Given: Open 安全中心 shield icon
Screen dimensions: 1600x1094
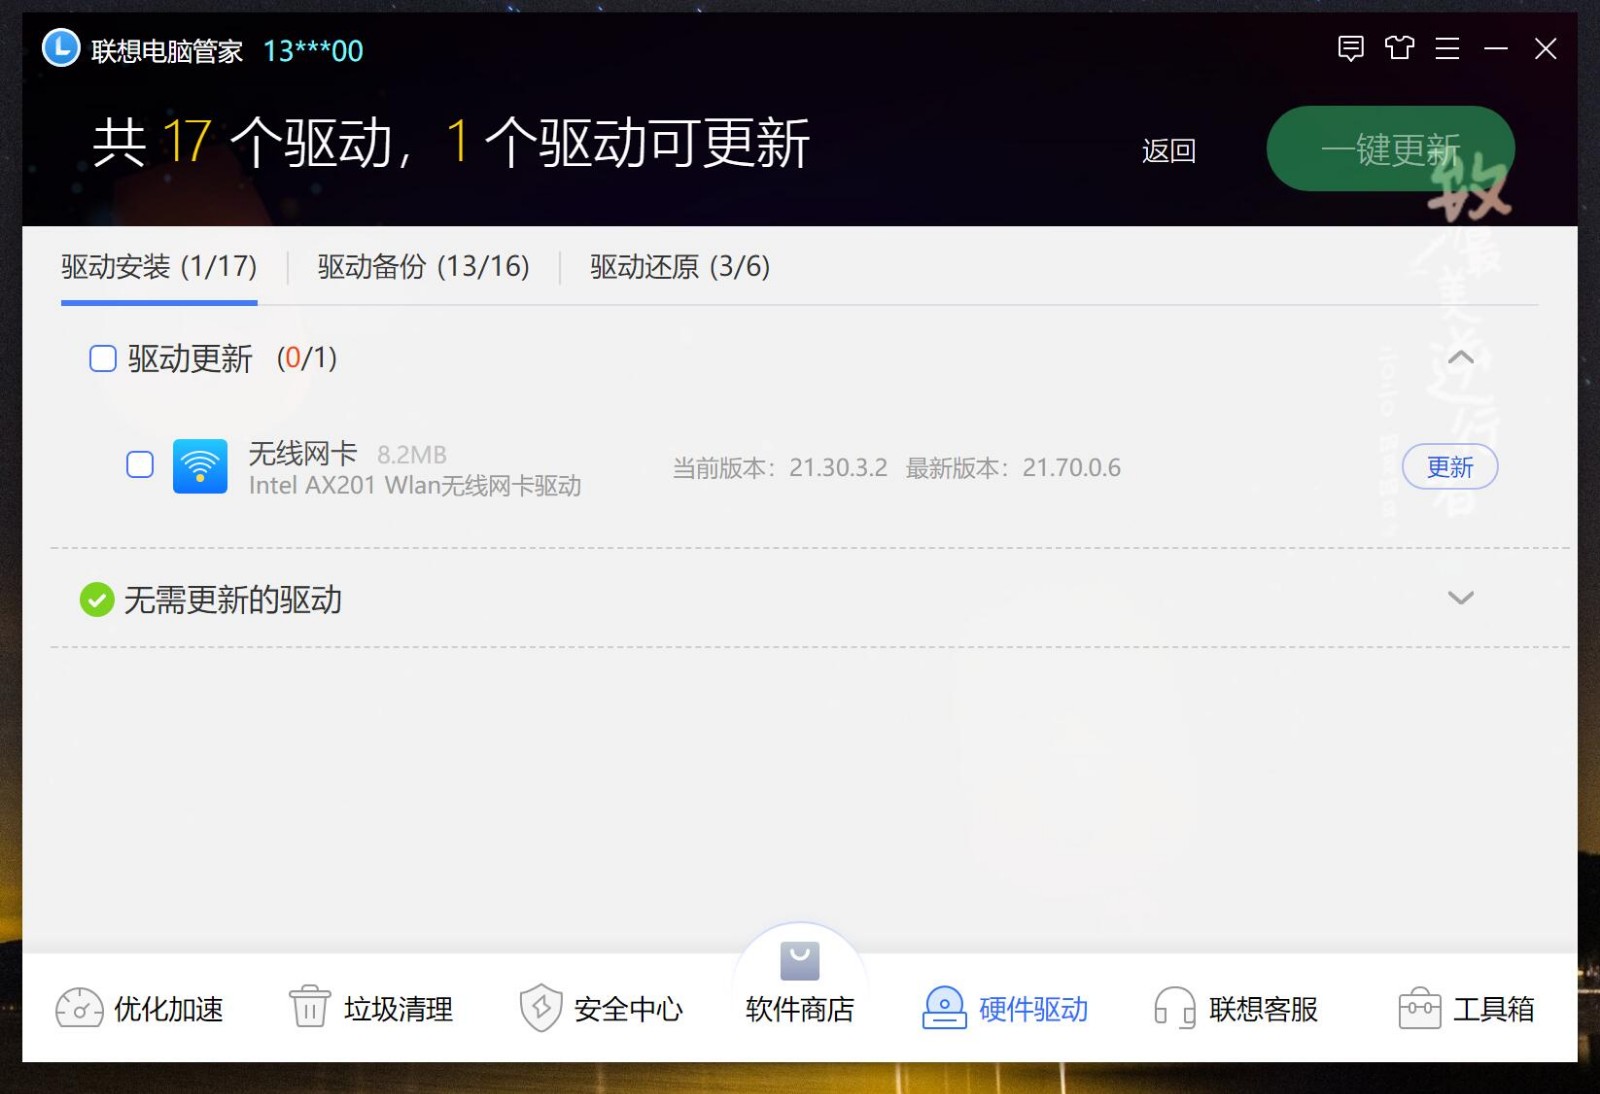Looking at the screenshot, I should tap(541, 1007).
